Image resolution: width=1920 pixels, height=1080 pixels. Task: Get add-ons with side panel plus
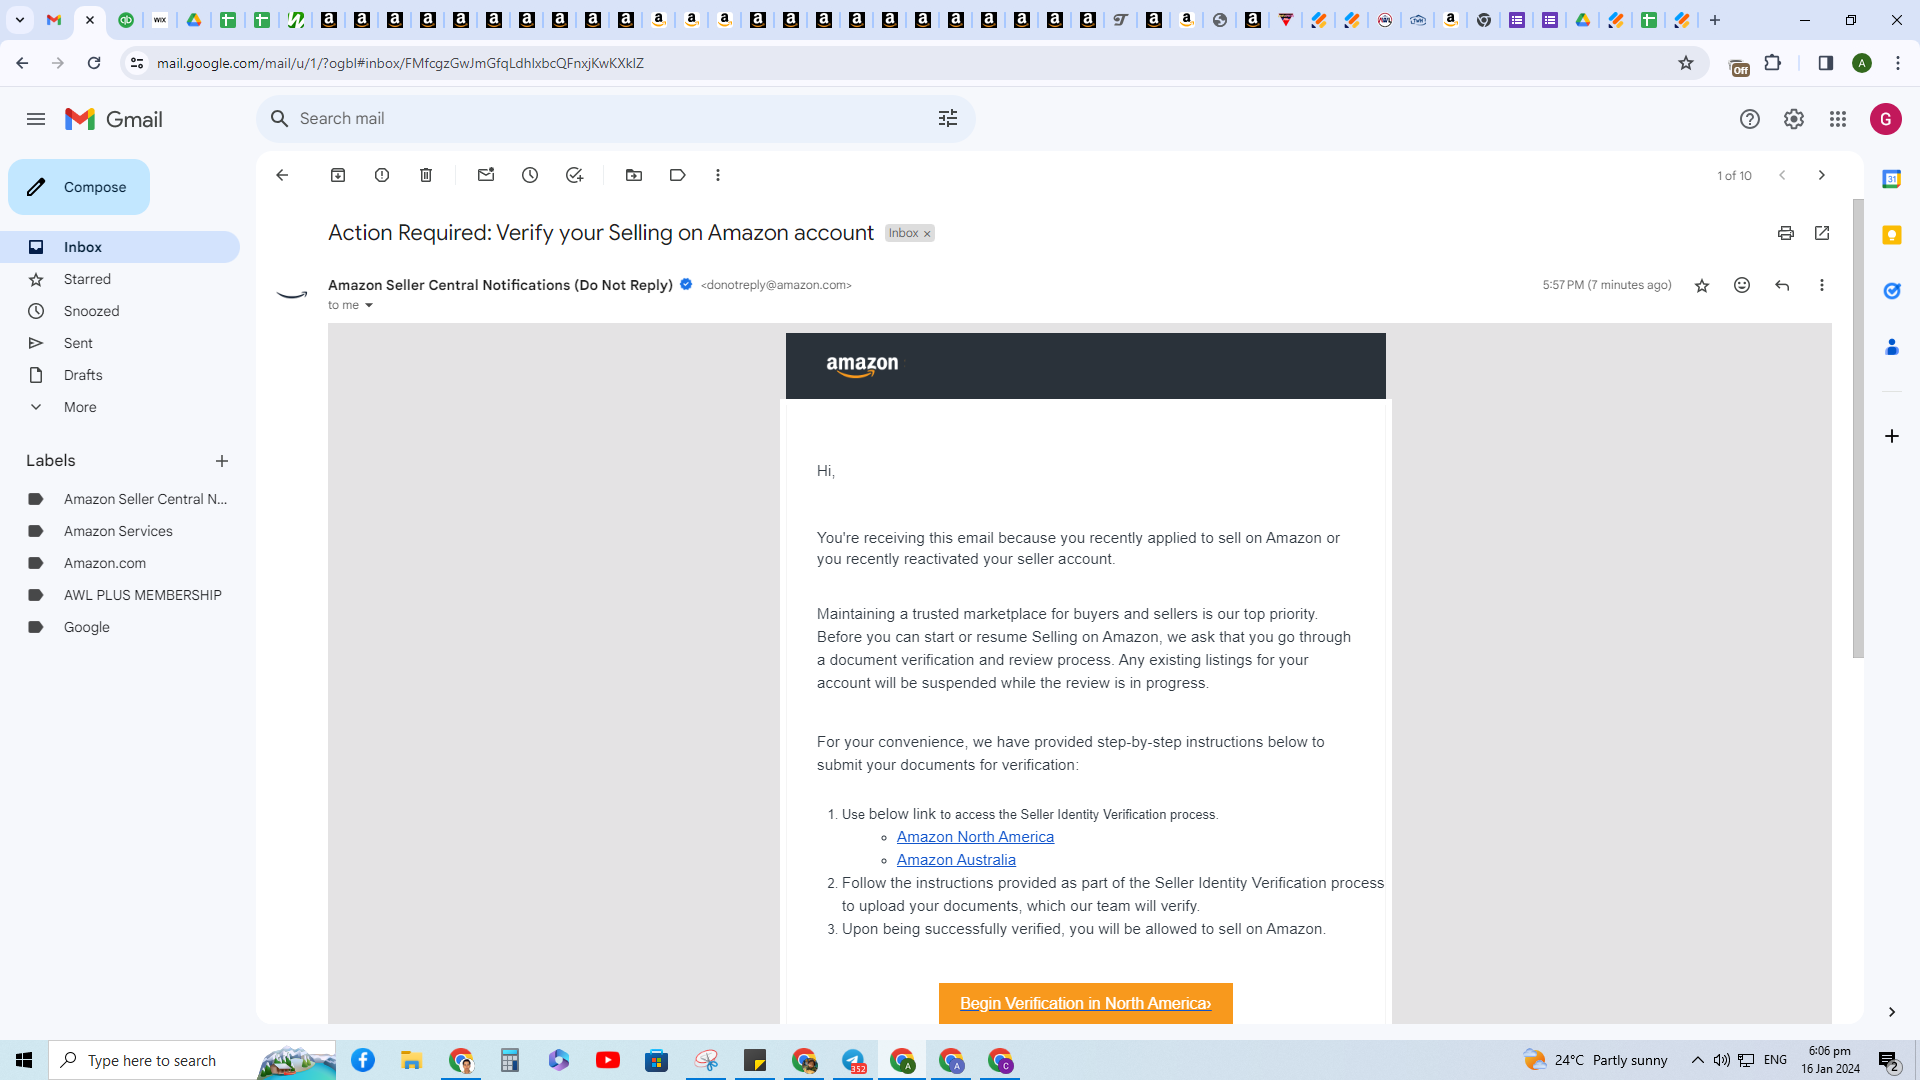coord(1892,436)
